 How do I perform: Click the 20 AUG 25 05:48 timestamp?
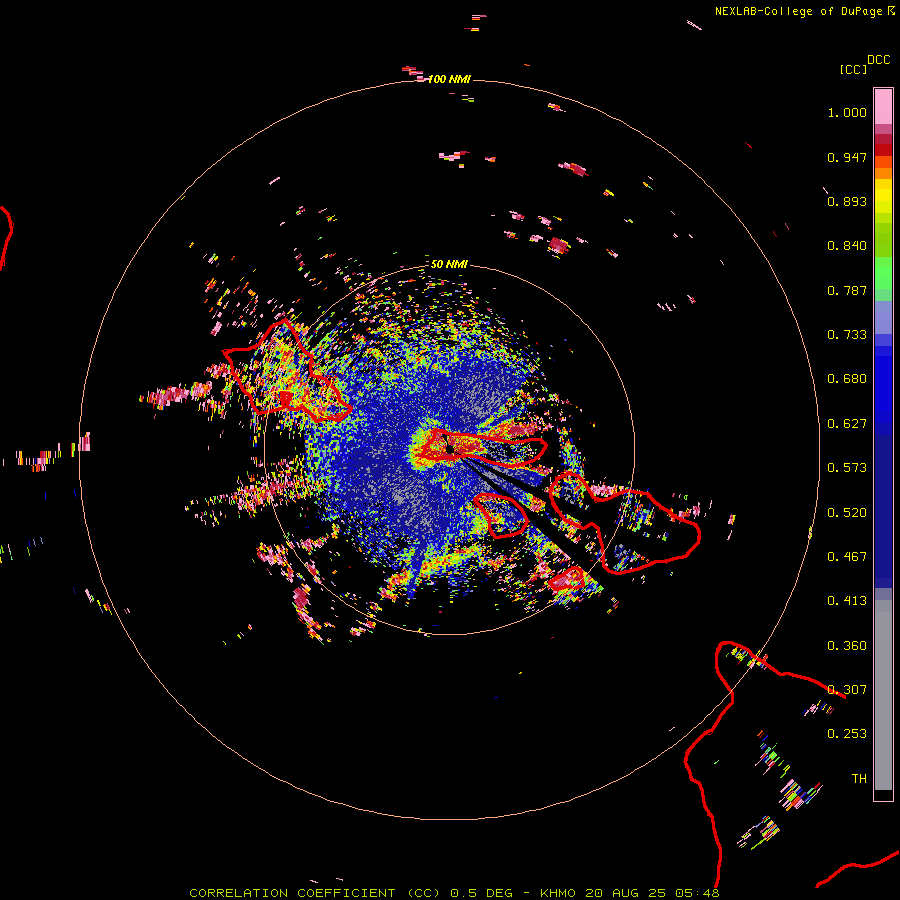tap(652, 893)
